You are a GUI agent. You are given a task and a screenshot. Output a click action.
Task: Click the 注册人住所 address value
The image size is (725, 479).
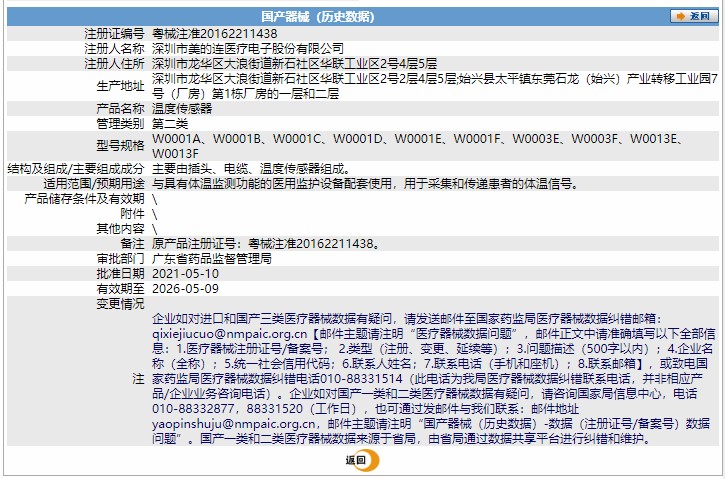coord(295,63)
